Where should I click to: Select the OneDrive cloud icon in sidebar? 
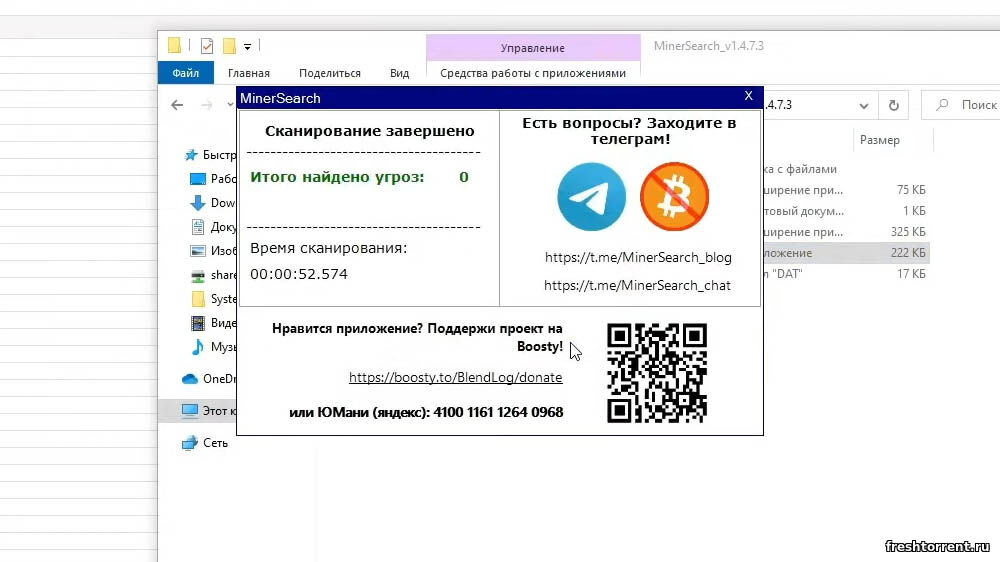tap(190, 379)
